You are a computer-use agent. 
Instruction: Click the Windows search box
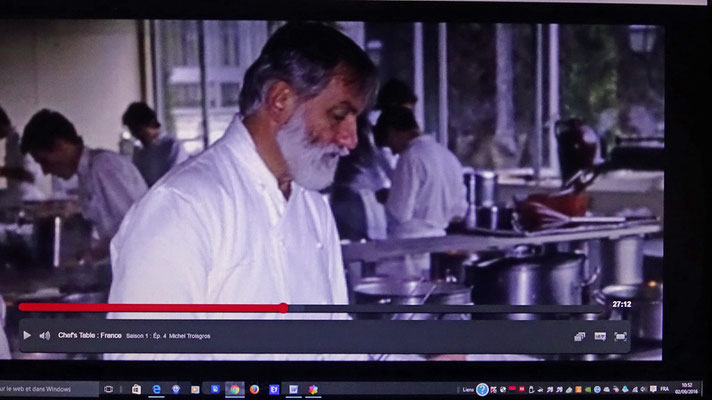point(48,389)
